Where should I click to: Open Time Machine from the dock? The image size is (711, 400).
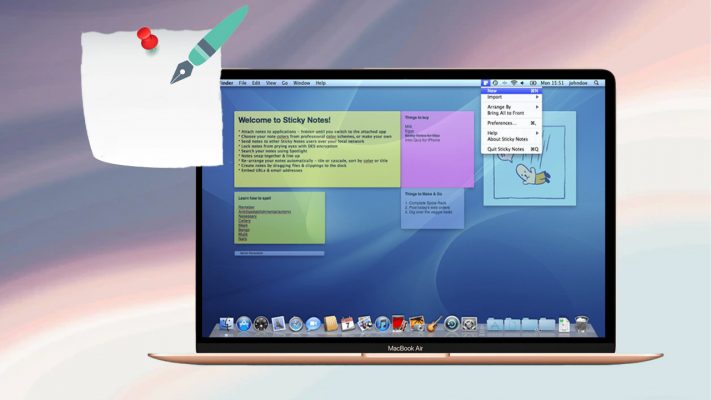452,324
